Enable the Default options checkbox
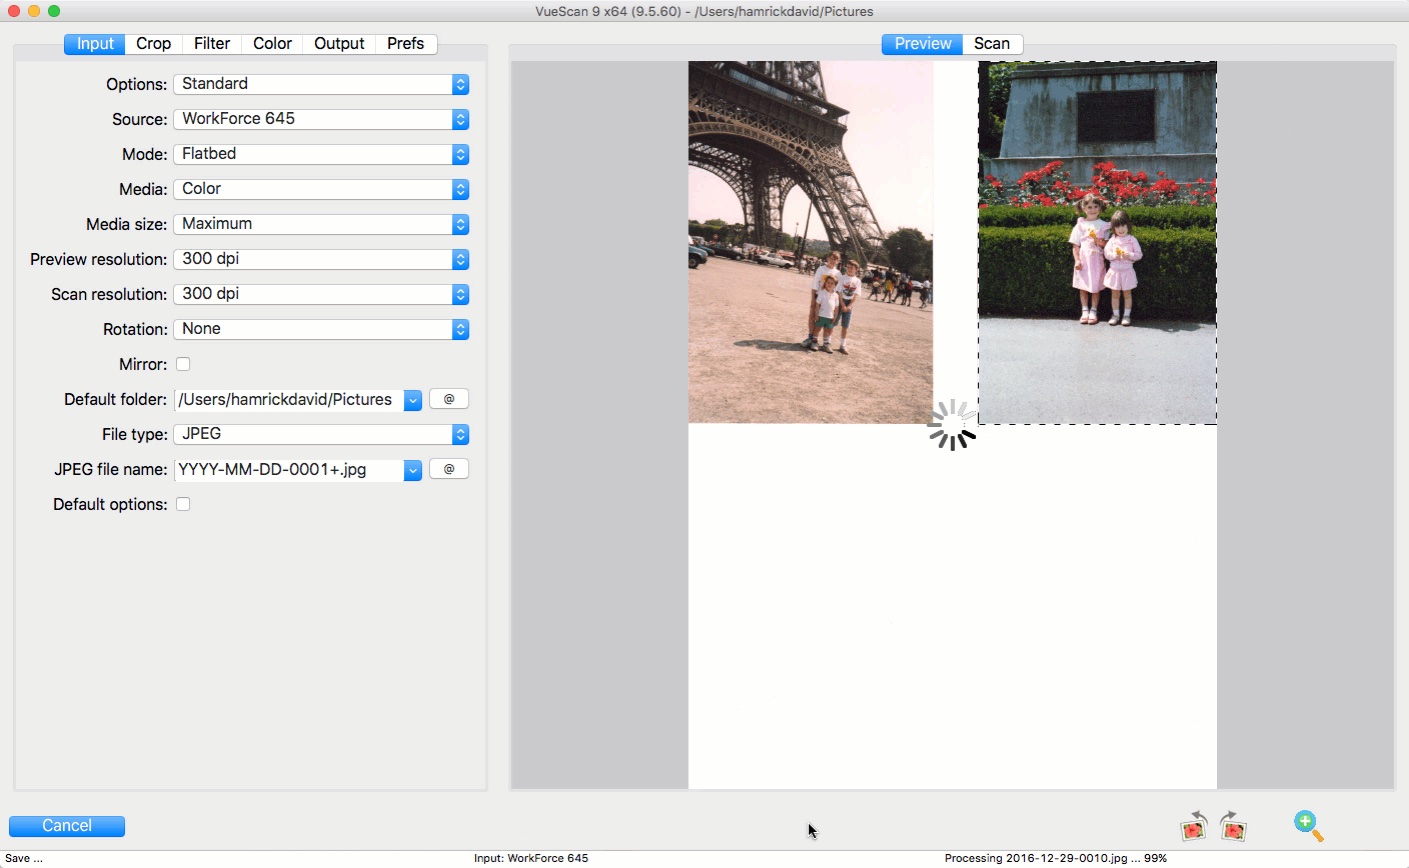The height and width of the screenshot is (868, 1409). 183,504
